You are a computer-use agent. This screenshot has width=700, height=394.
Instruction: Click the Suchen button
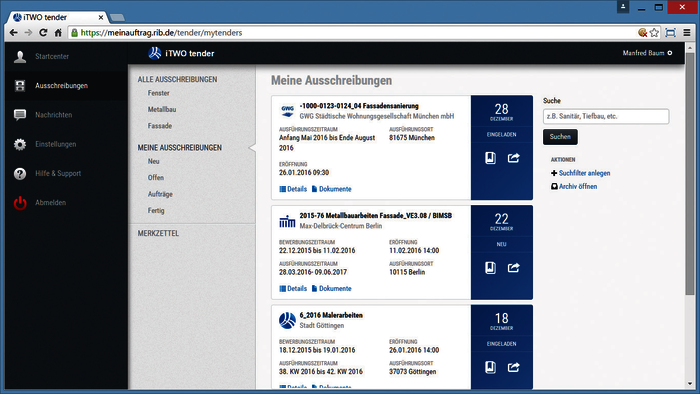(560, 137)
